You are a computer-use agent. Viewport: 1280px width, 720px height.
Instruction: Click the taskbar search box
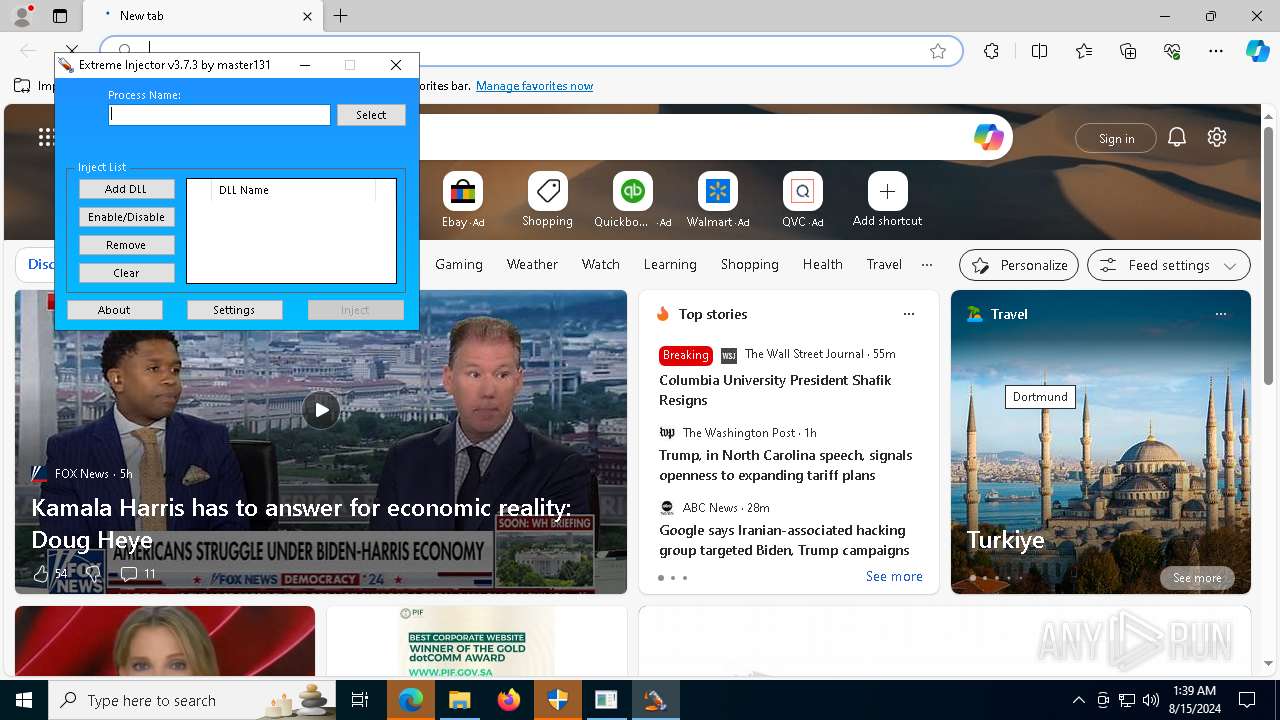pyautogui.click(x=192, y=700)
